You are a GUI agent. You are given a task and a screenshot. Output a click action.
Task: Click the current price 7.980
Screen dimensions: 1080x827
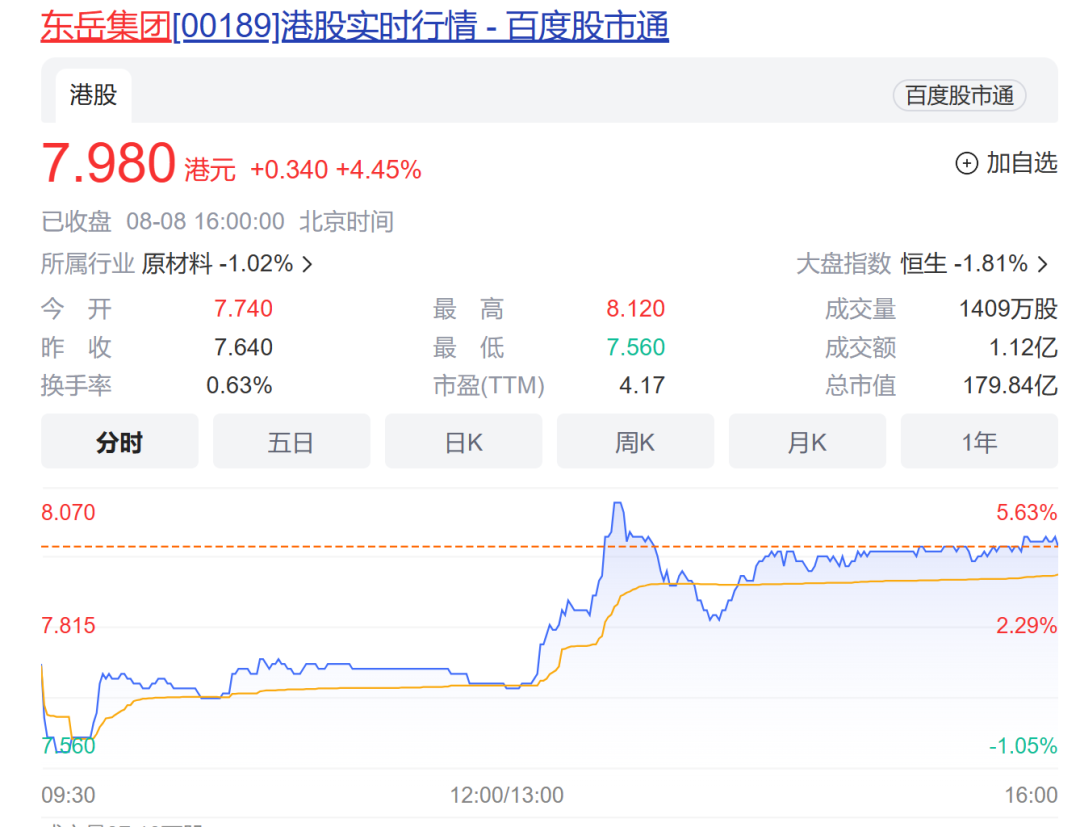click(x=109, y=163)
